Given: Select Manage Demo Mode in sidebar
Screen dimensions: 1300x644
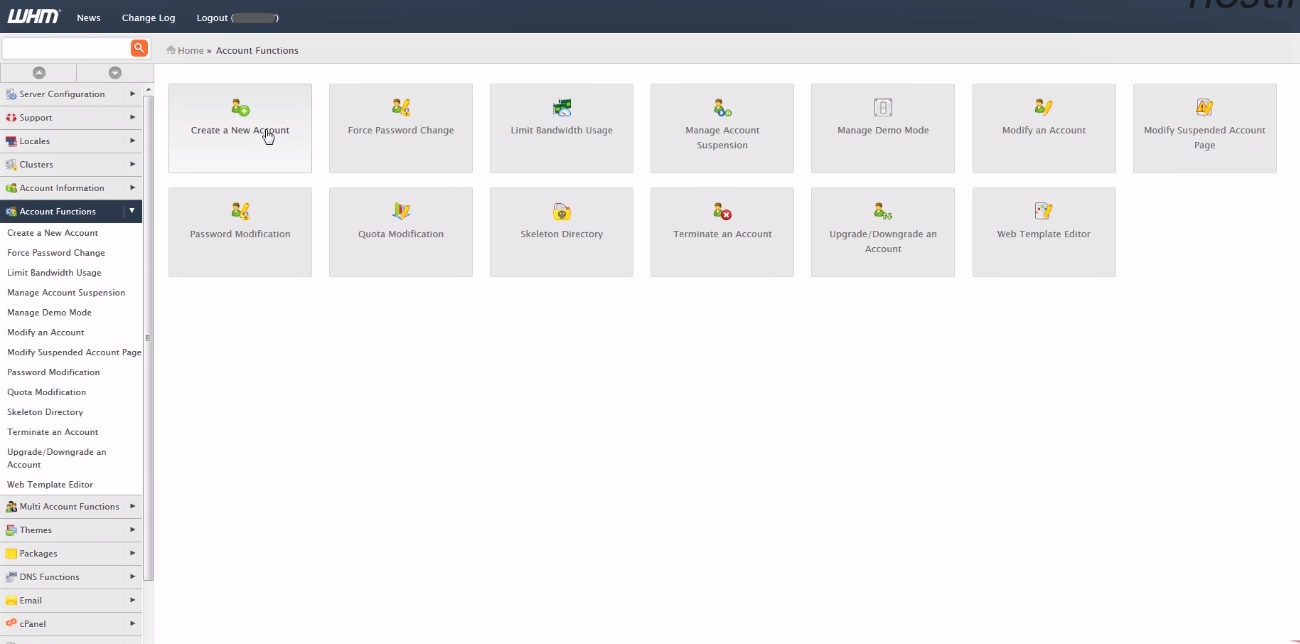Looking at the screenshot, I should point(49,313).
